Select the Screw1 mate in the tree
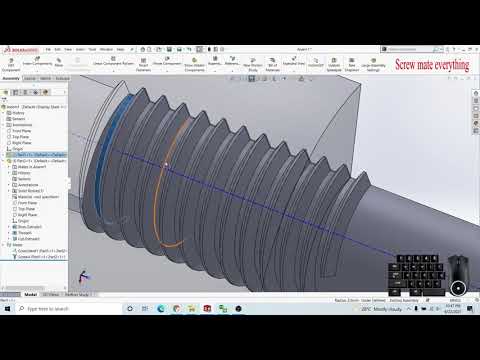480x360 pixels. [39, 257]
